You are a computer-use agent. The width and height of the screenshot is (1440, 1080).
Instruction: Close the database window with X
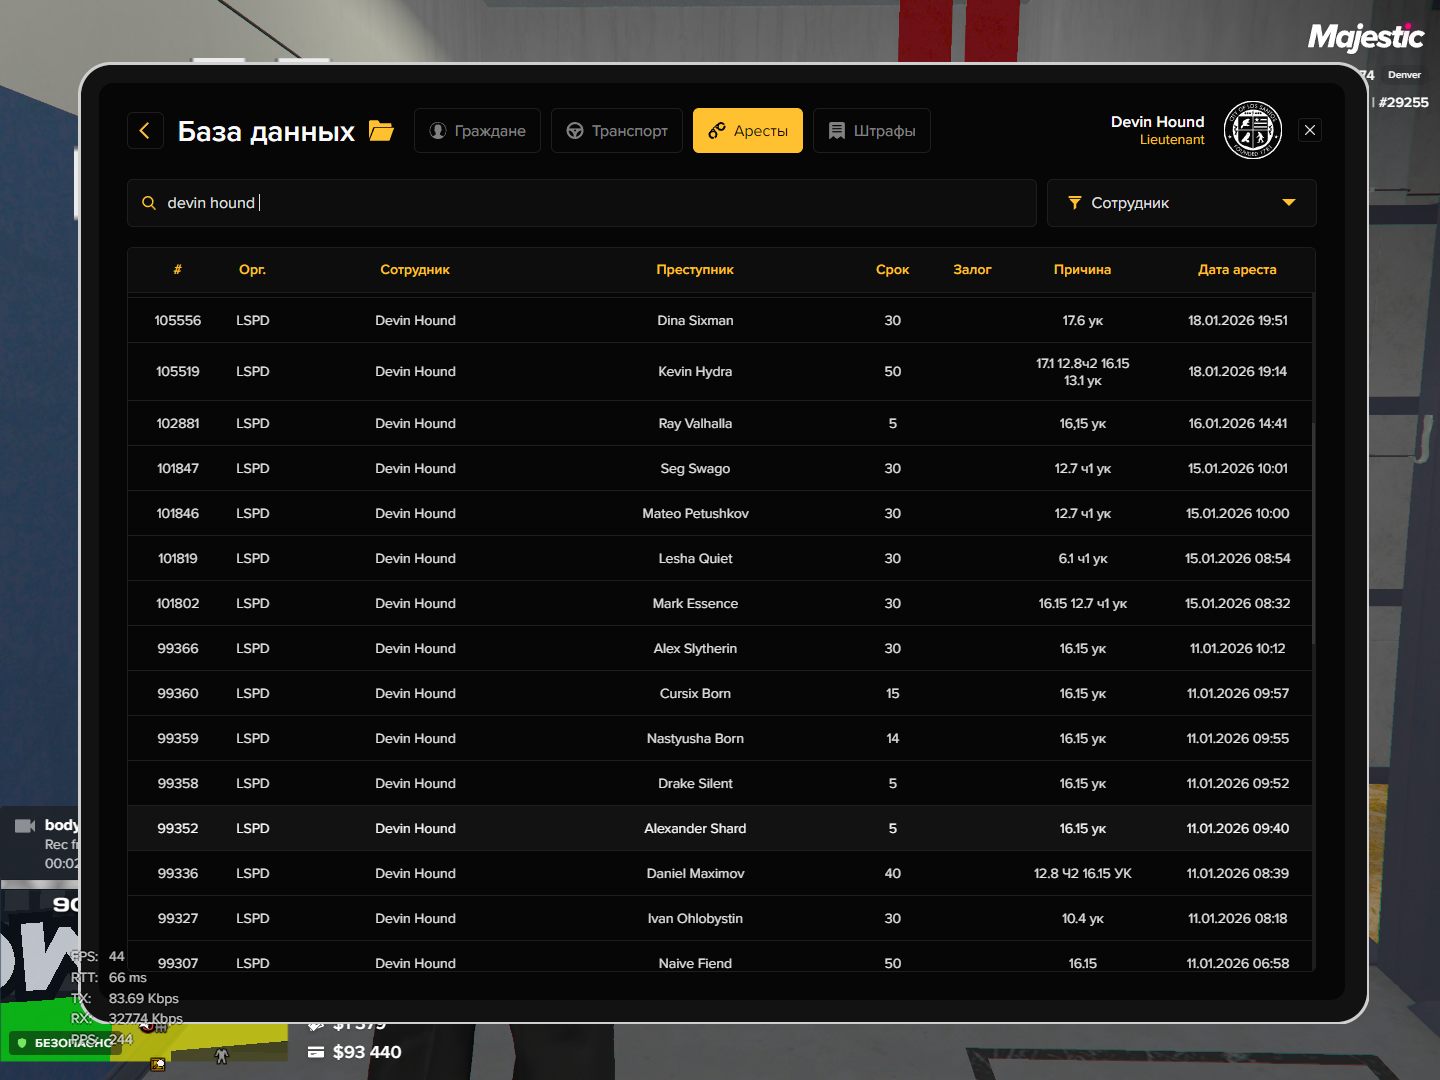1310,130
